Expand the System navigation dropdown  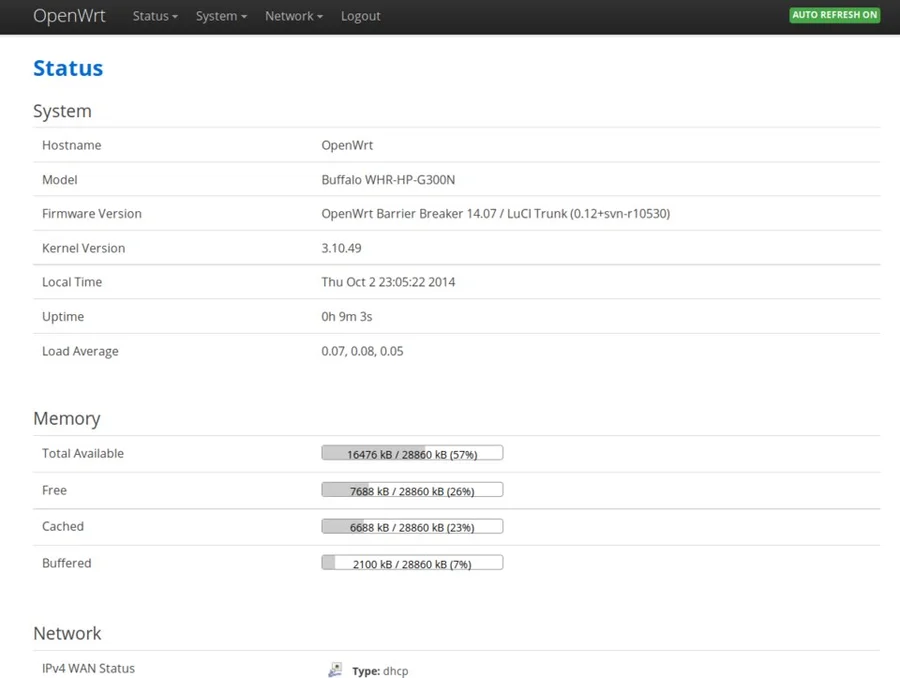coord(221,16)
